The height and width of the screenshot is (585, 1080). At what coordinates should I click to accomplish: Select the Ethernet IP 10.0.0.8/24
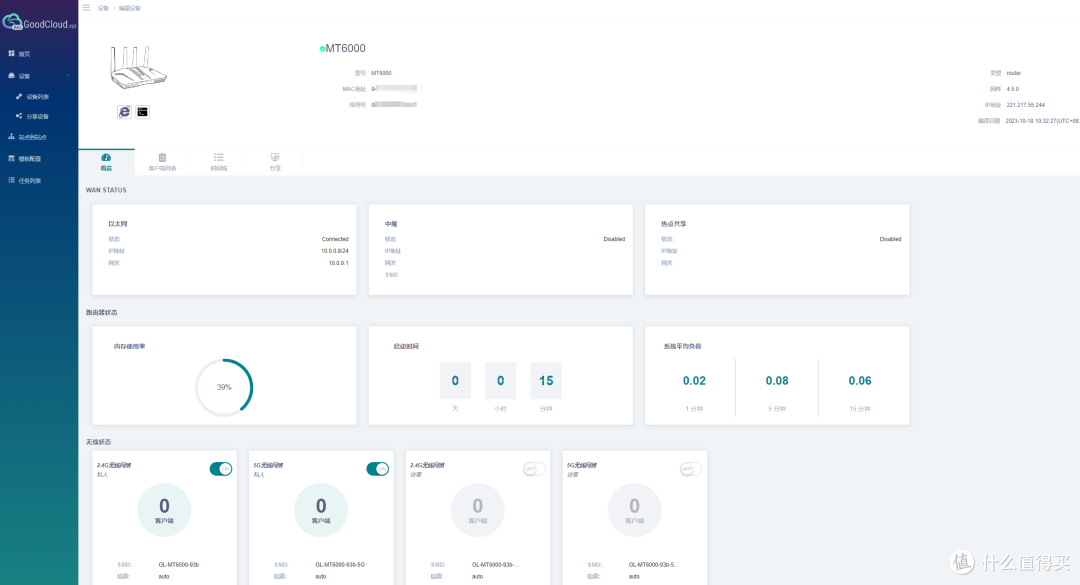[x=335, y=251]
